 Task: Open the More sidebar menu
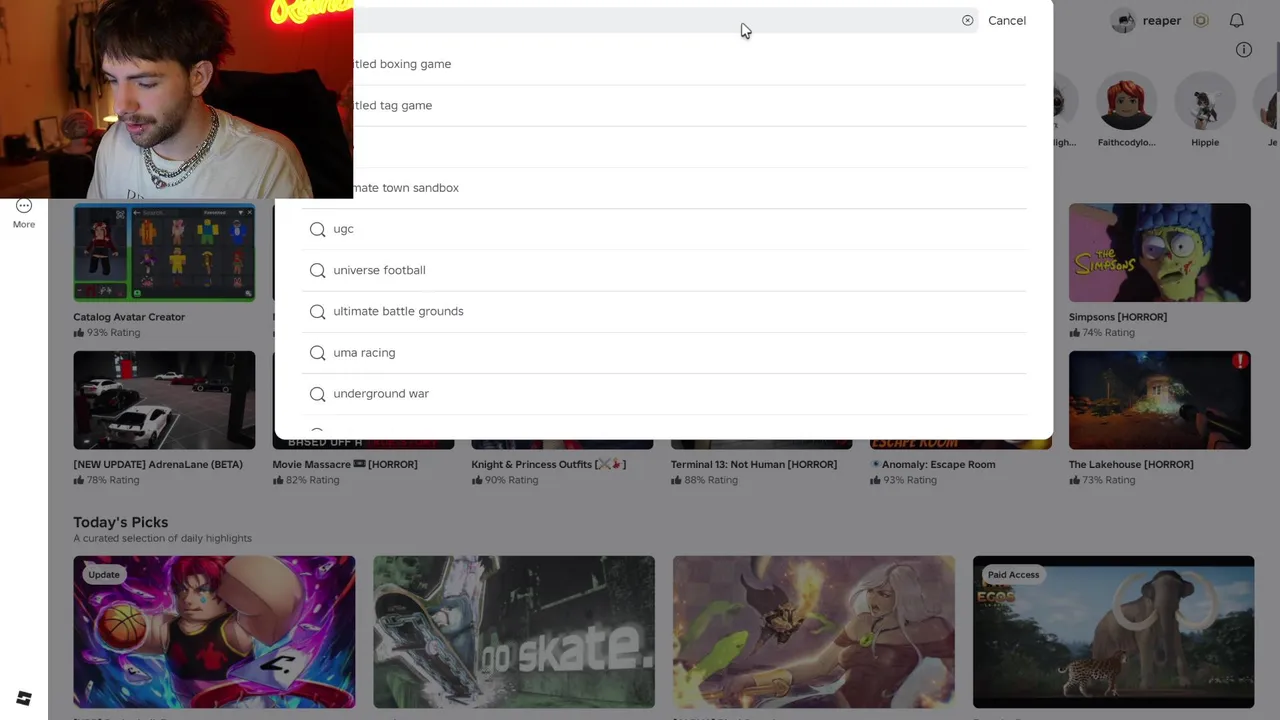click(x=24, y=213)
